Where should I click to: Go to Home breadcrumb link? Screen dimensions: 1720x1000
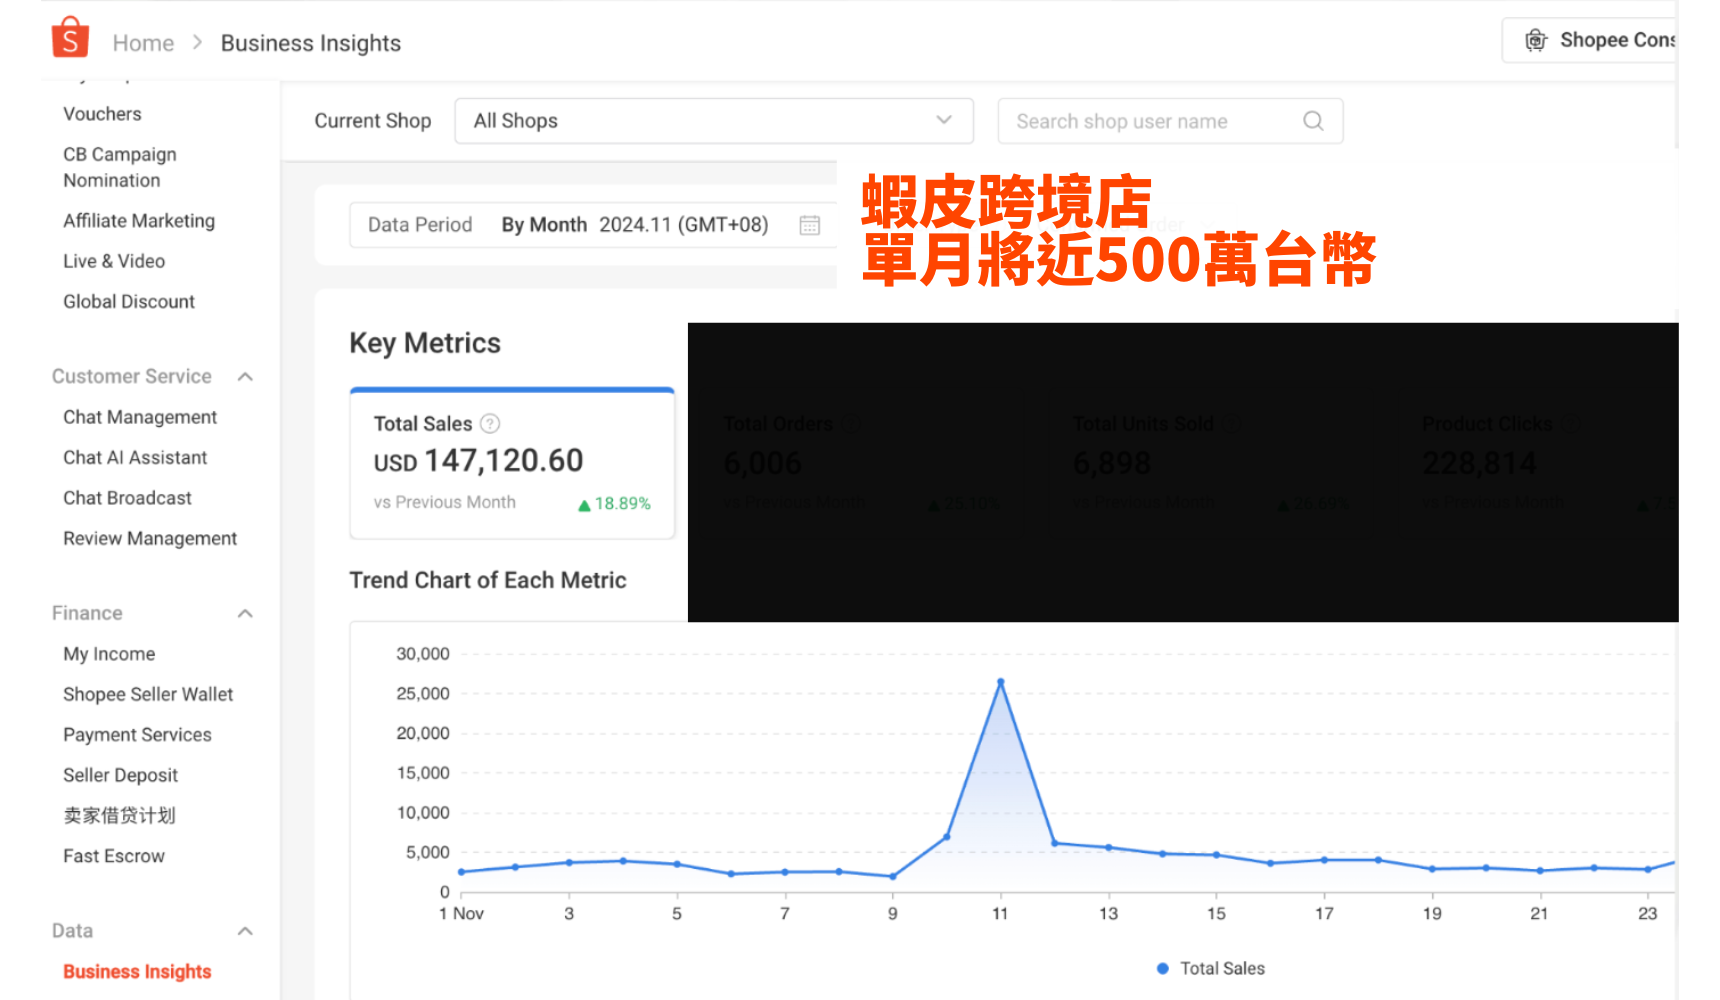[x=143, y=43]
